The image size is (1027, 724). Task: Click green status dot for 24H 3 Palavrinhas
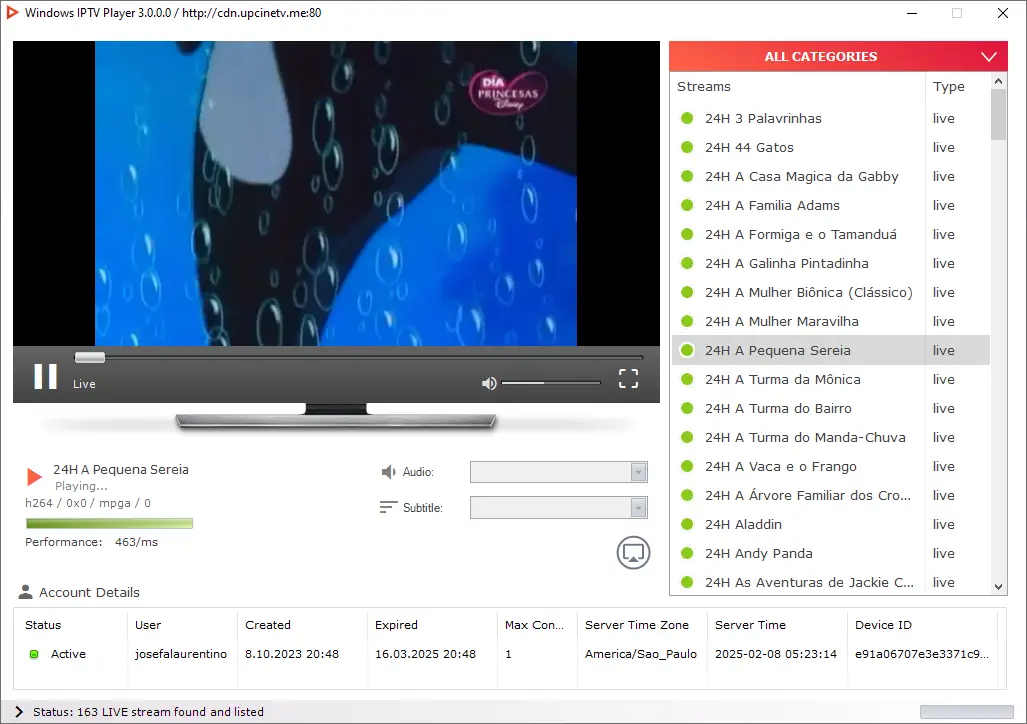tap(687, 118)
